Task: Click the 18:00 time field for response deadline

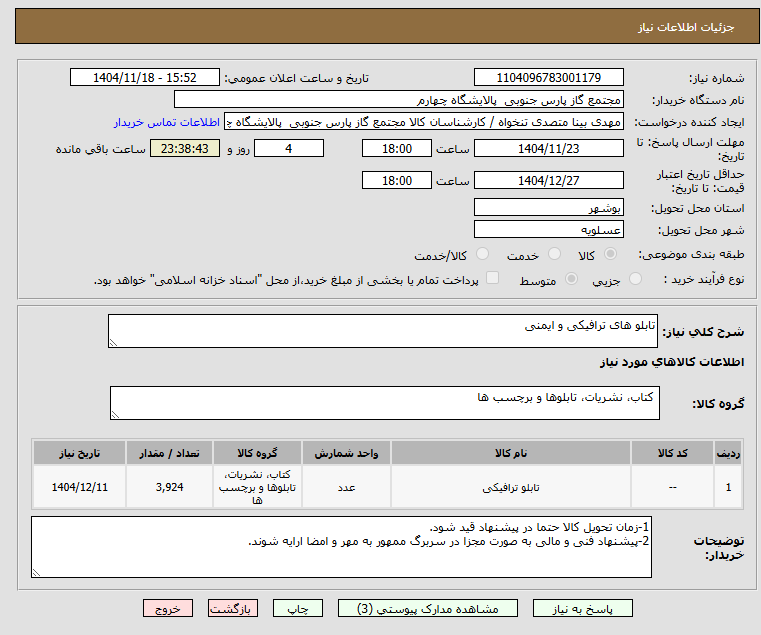Action: 397,148
